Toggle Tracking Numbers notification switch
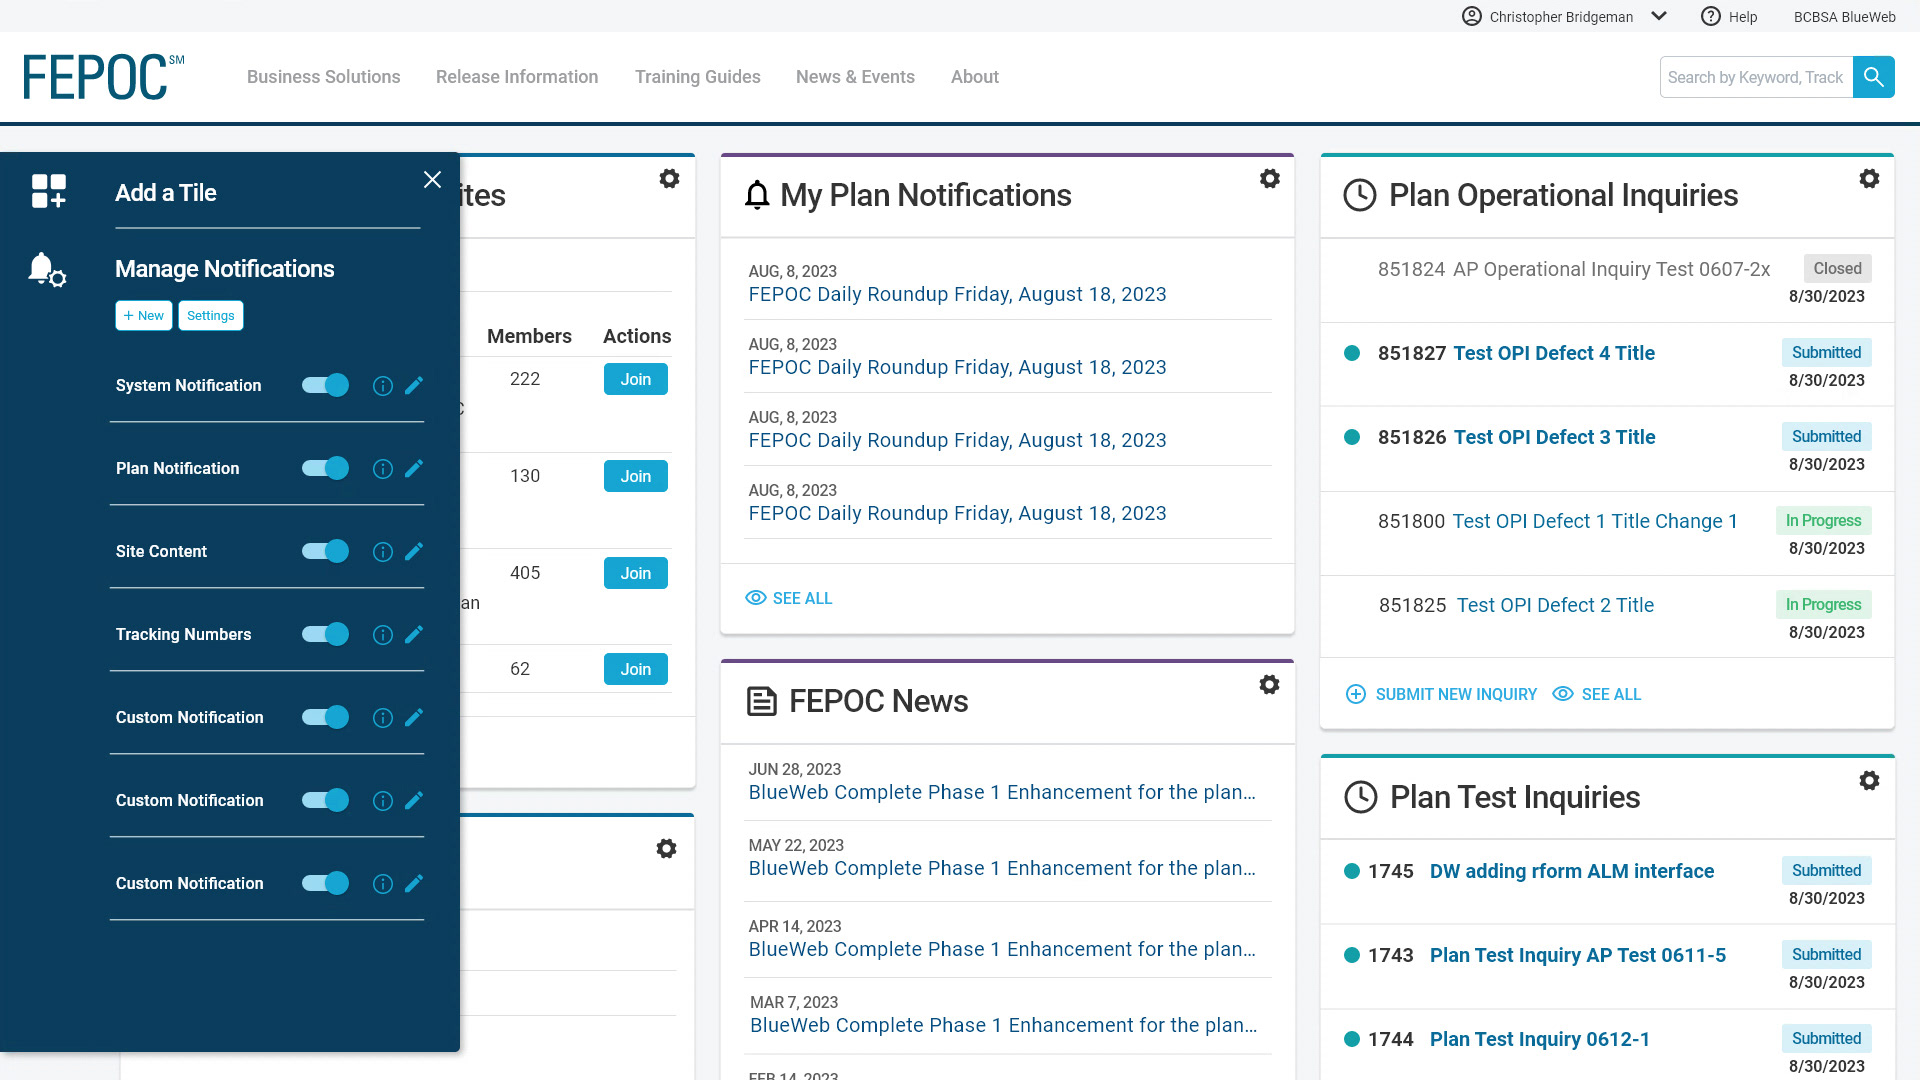This screenshot has height=1080, width=1920. 325,634
